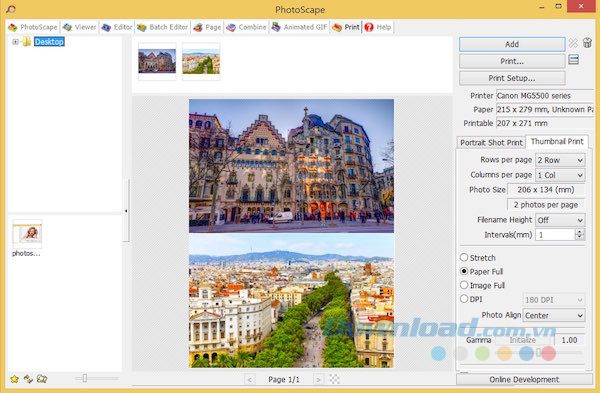
Task: Go to the previous page arrow
Action: point(250,379)
